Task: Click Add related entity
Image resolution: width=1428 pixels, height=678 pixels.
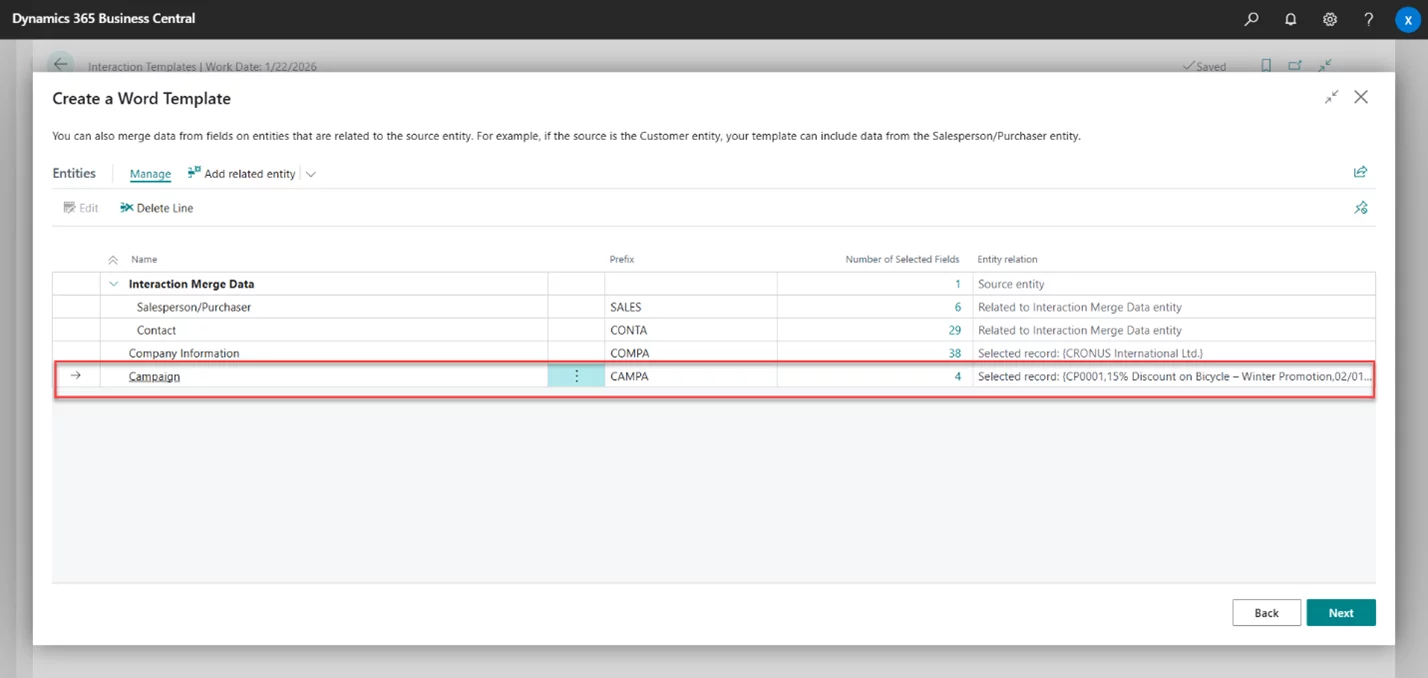Action: (242, 174)
